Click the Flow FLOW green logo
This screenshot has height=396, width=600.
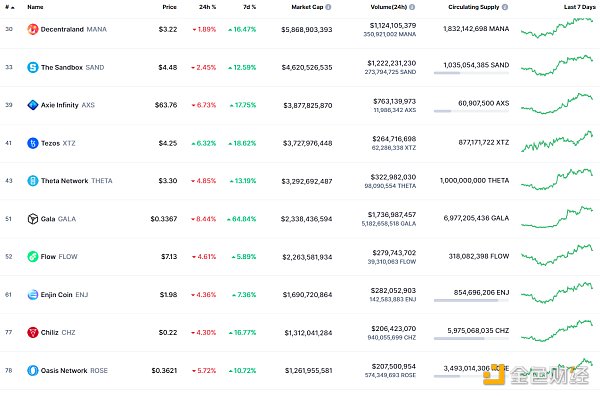pos(33,256)
